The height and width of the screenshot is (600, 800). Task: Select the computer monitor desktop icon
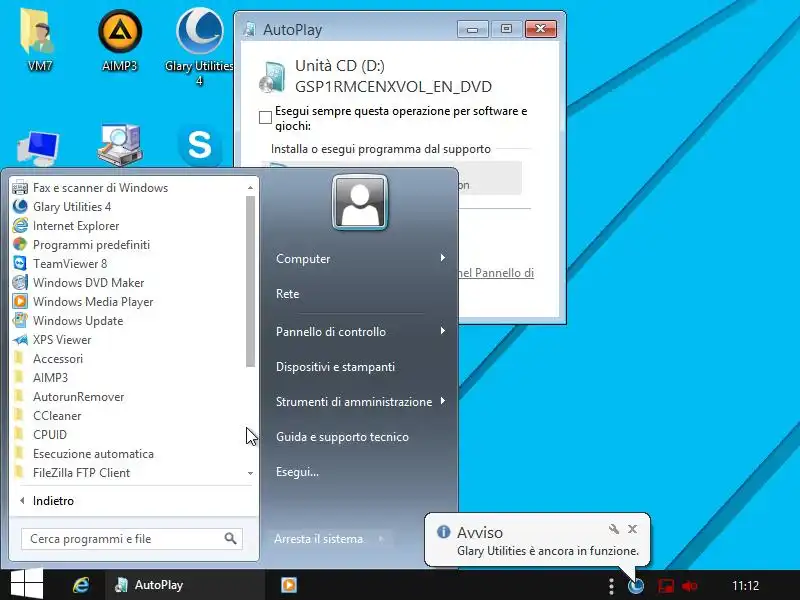pyautogui.click(x=38, y=148)
